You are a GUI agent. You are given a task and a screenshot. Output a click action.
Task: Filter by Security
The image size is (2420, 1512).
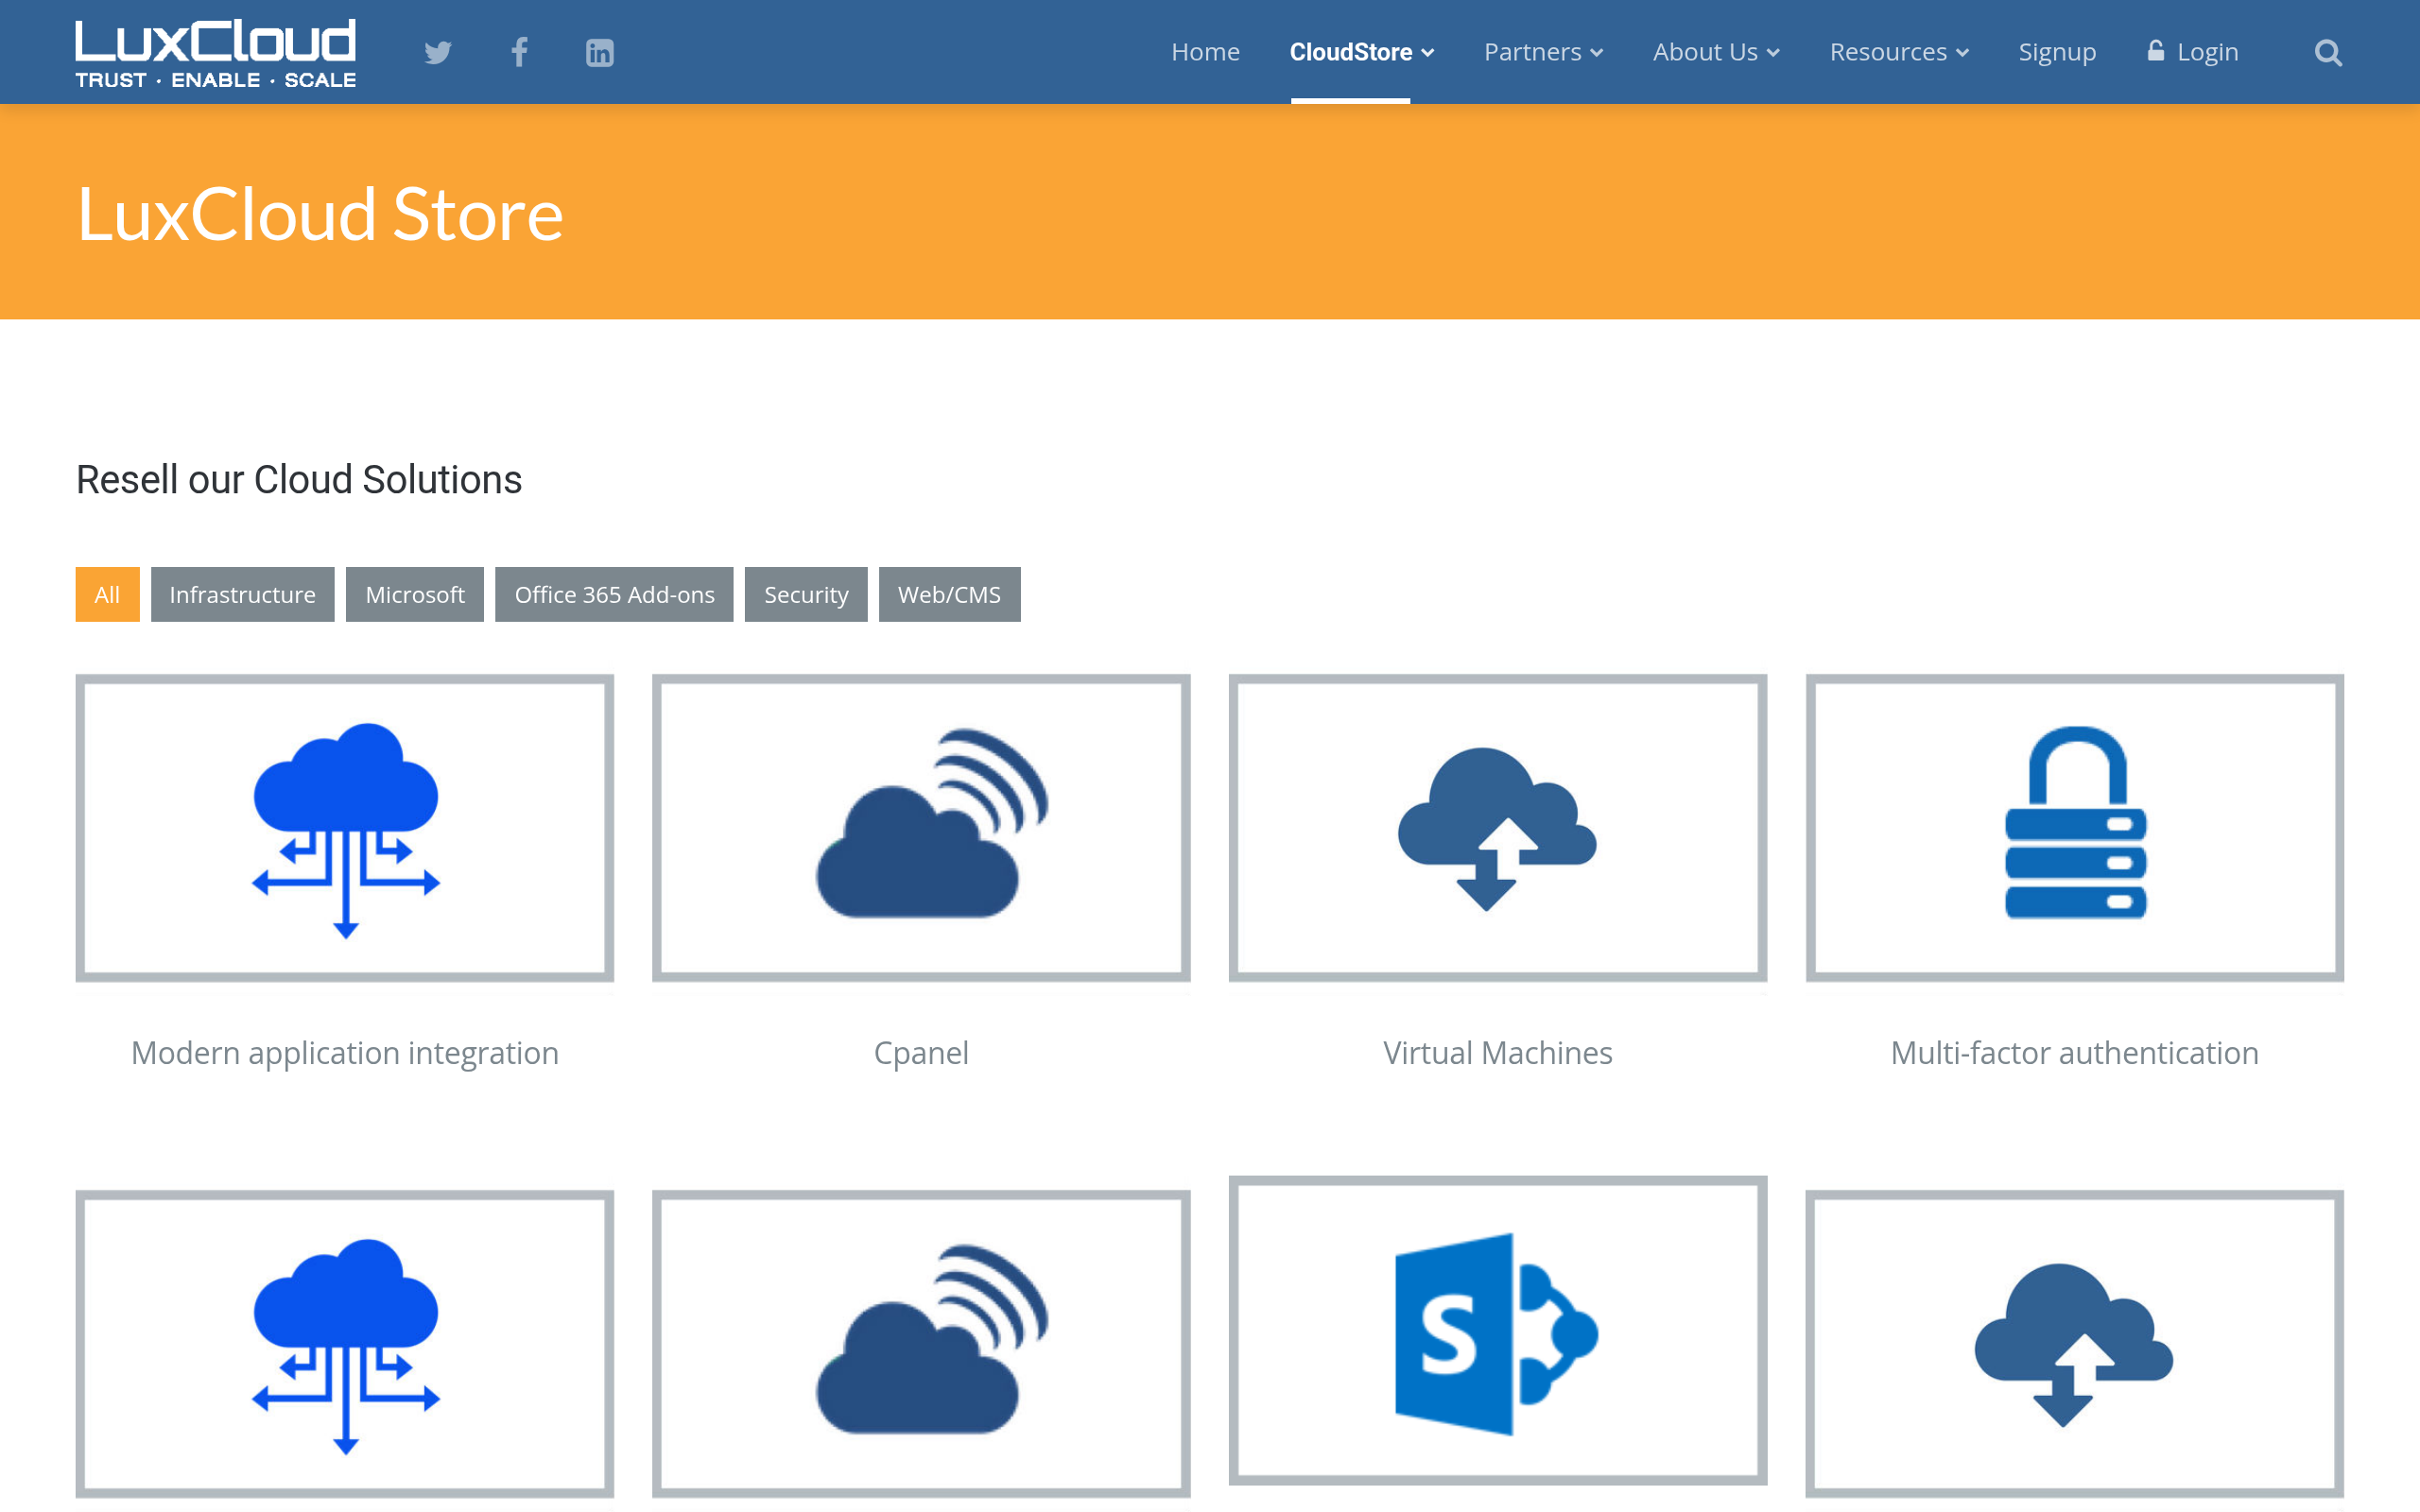(x=806, y=594)
